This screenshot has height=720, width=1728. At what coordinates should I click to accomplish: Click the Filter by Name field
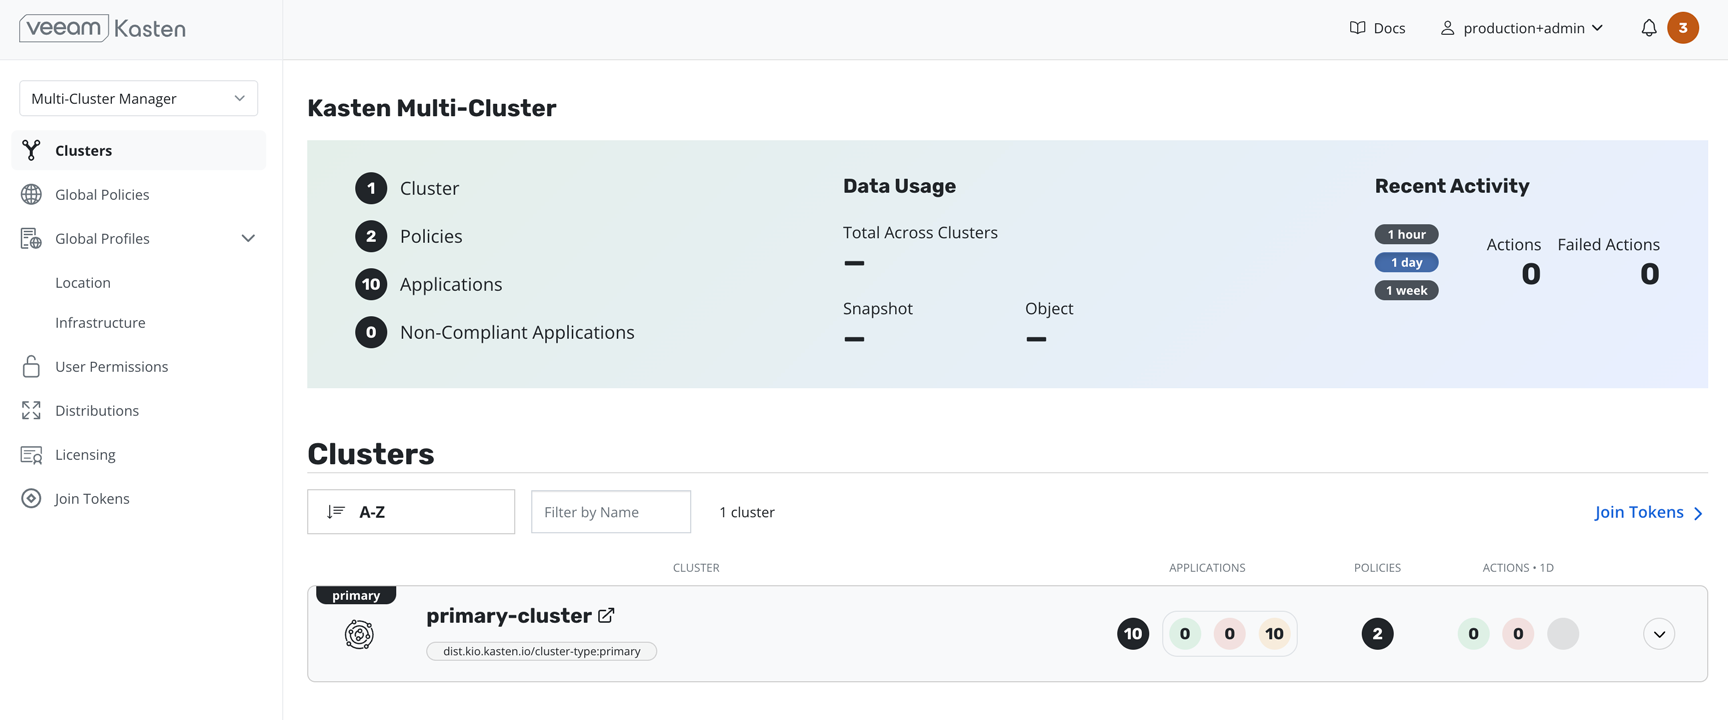[x=610, y=512]
